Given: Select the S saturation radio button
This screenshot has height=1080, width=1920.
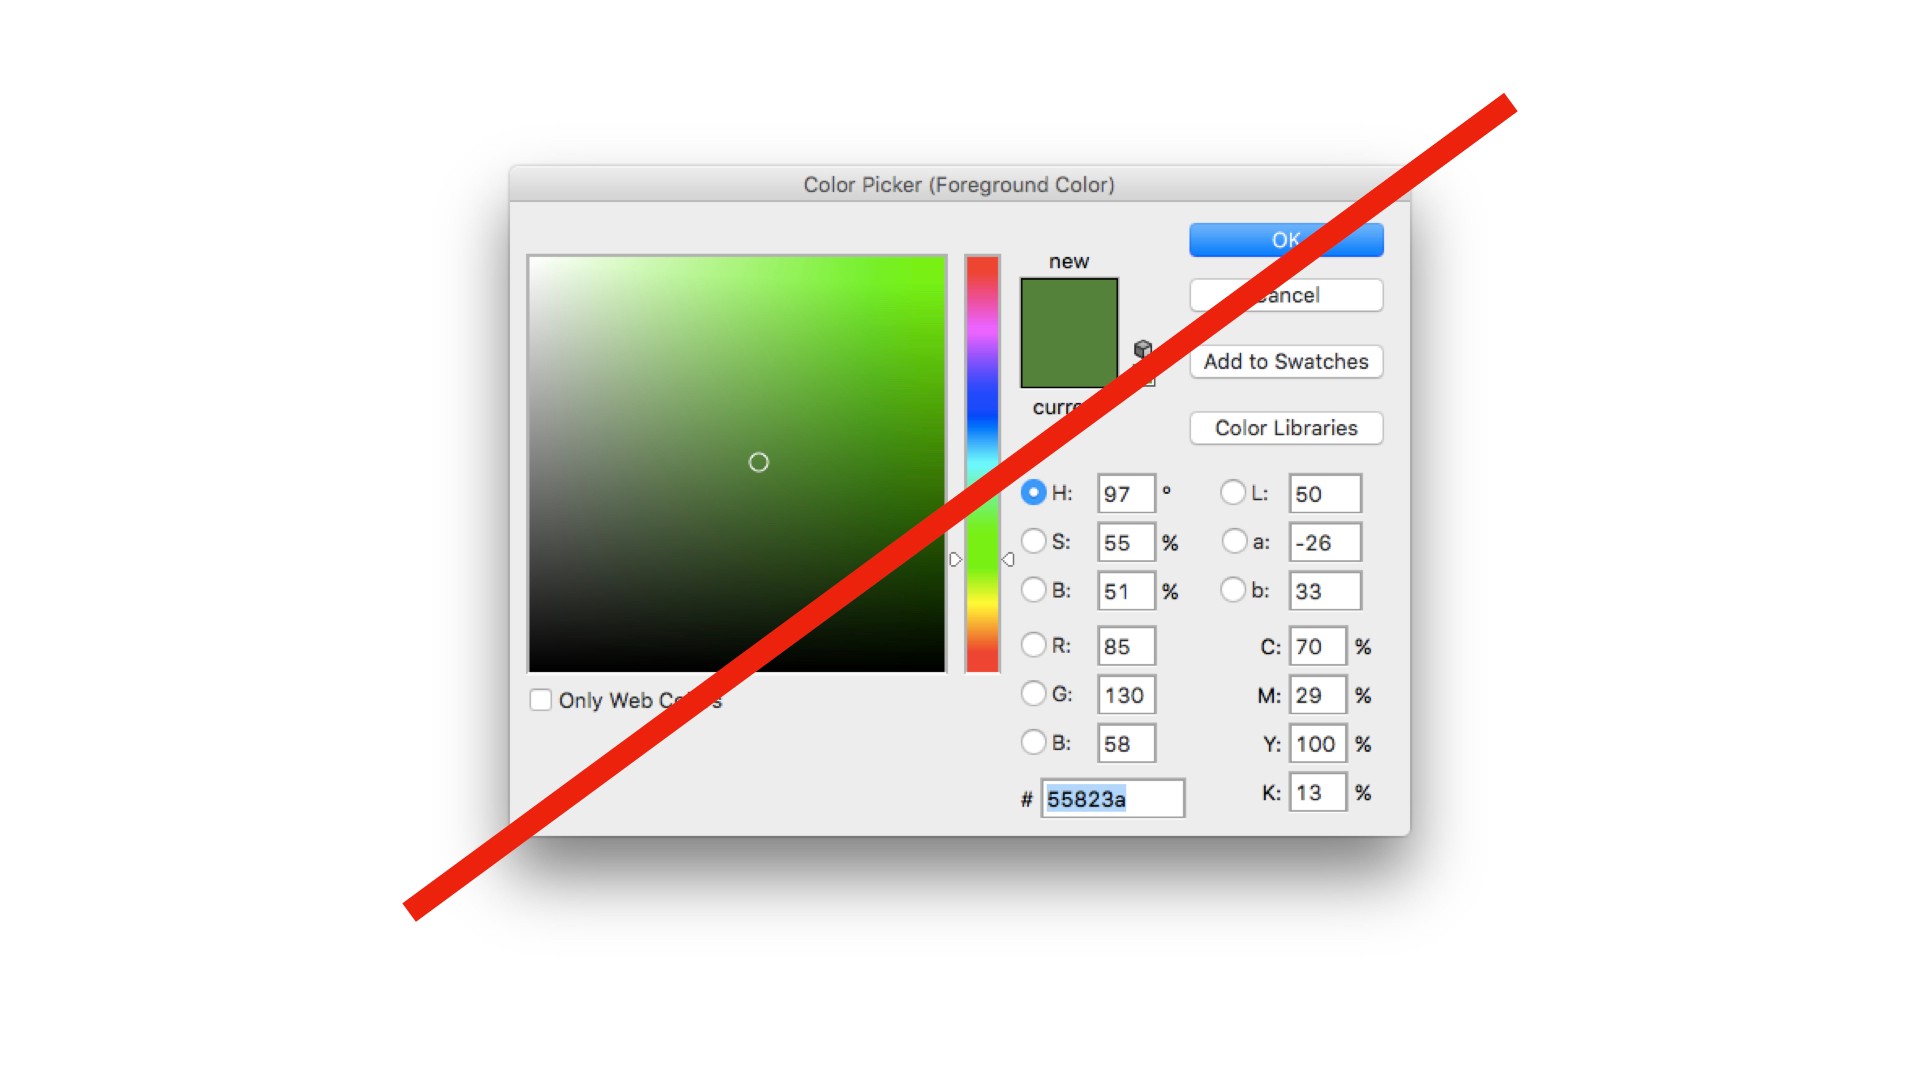Looking at the screenshot, I should 1035,542.
